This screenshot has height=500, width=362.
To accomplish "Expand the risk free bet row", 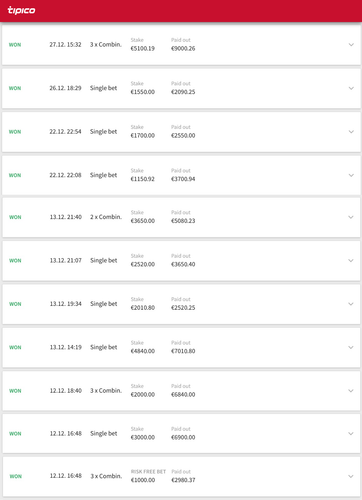I will point(351,476).
